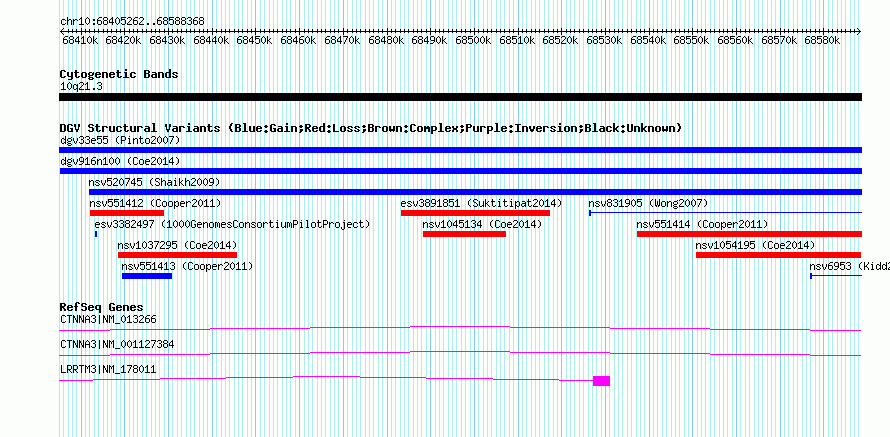
Task: Select the blue nsv520745 gain bar
Action: (x=476, y=192)
